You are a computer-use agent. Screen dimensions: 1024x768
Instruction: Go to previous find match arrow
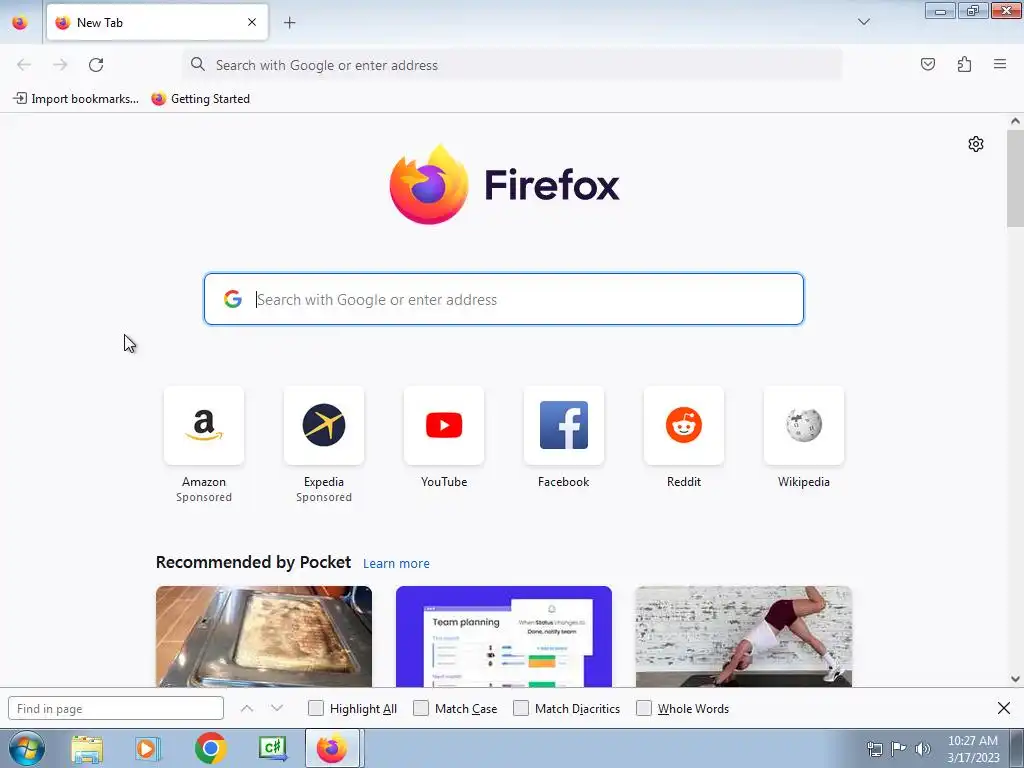(247, 709)
